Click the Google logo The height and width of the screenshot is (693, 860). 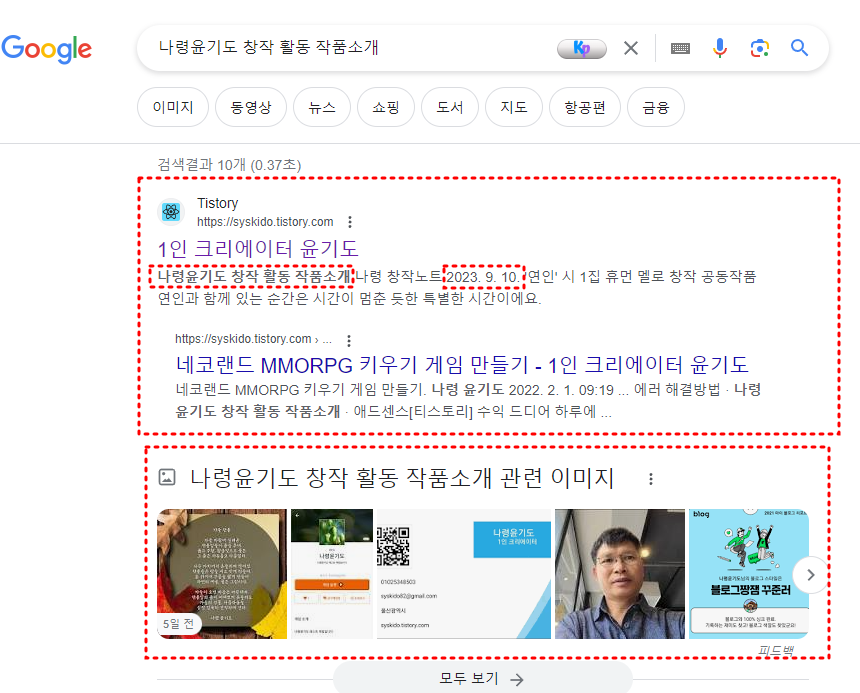[x=47, y=49]
